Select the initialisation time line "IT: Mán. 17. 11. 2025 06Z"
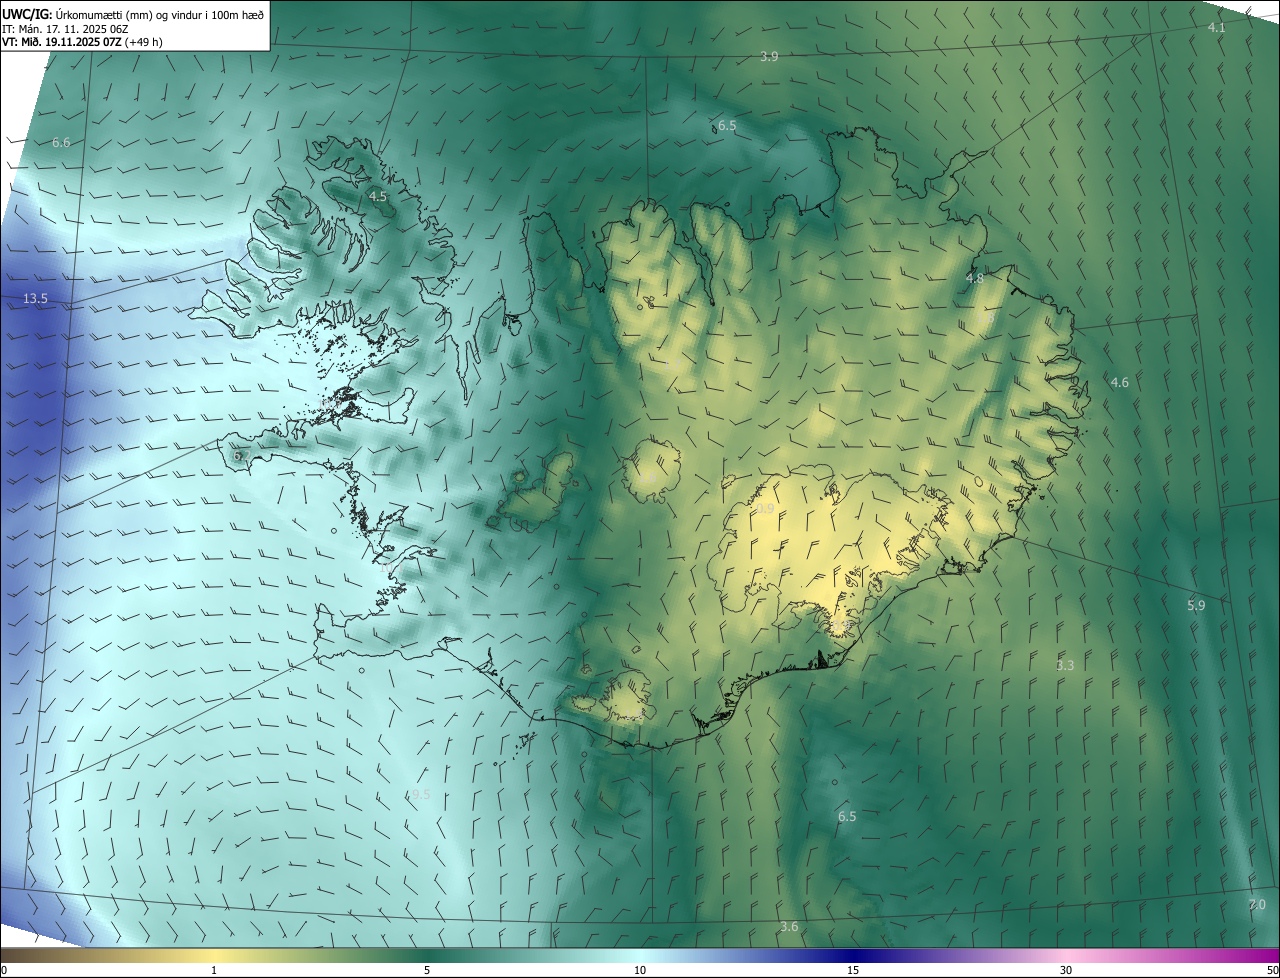The image size is (1280, 978). click(x=66, y=29)
